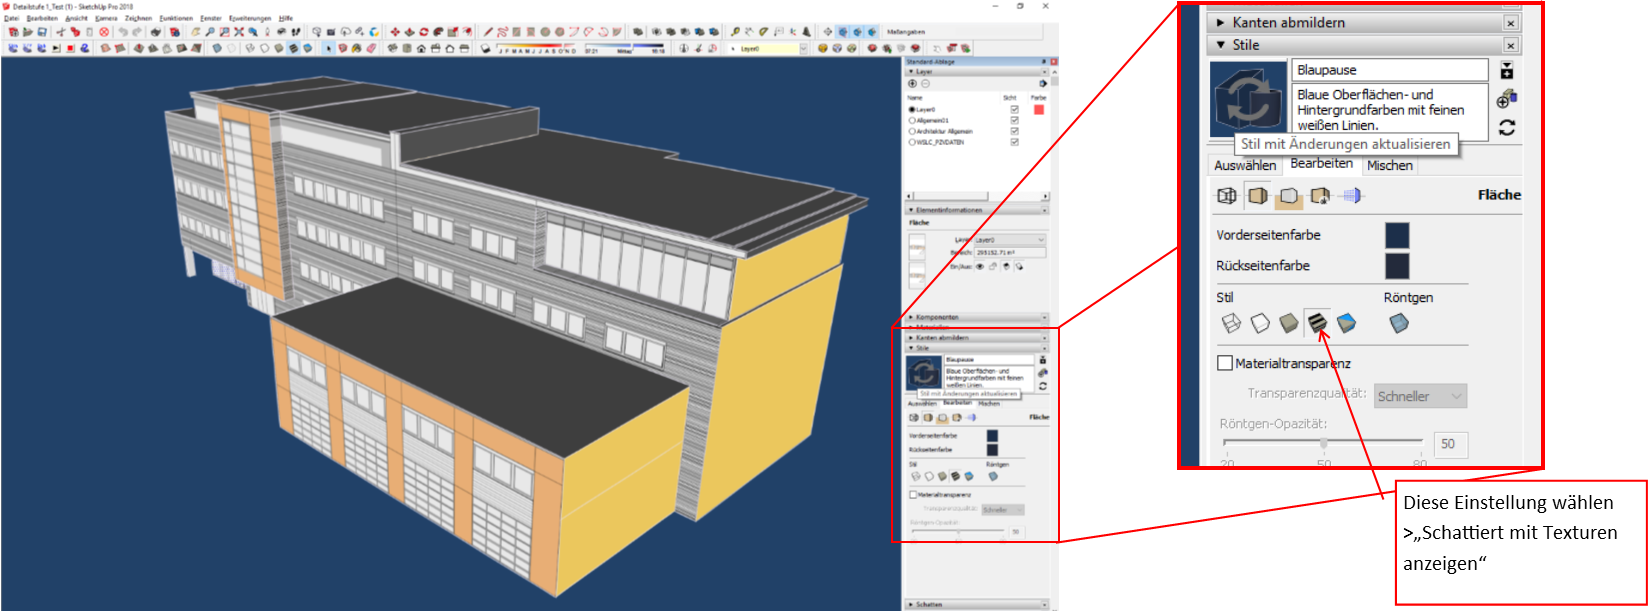The height and width of the screenshot is (612, 1649).
Task: Open the Kamera menu
Action: point(106,18)
